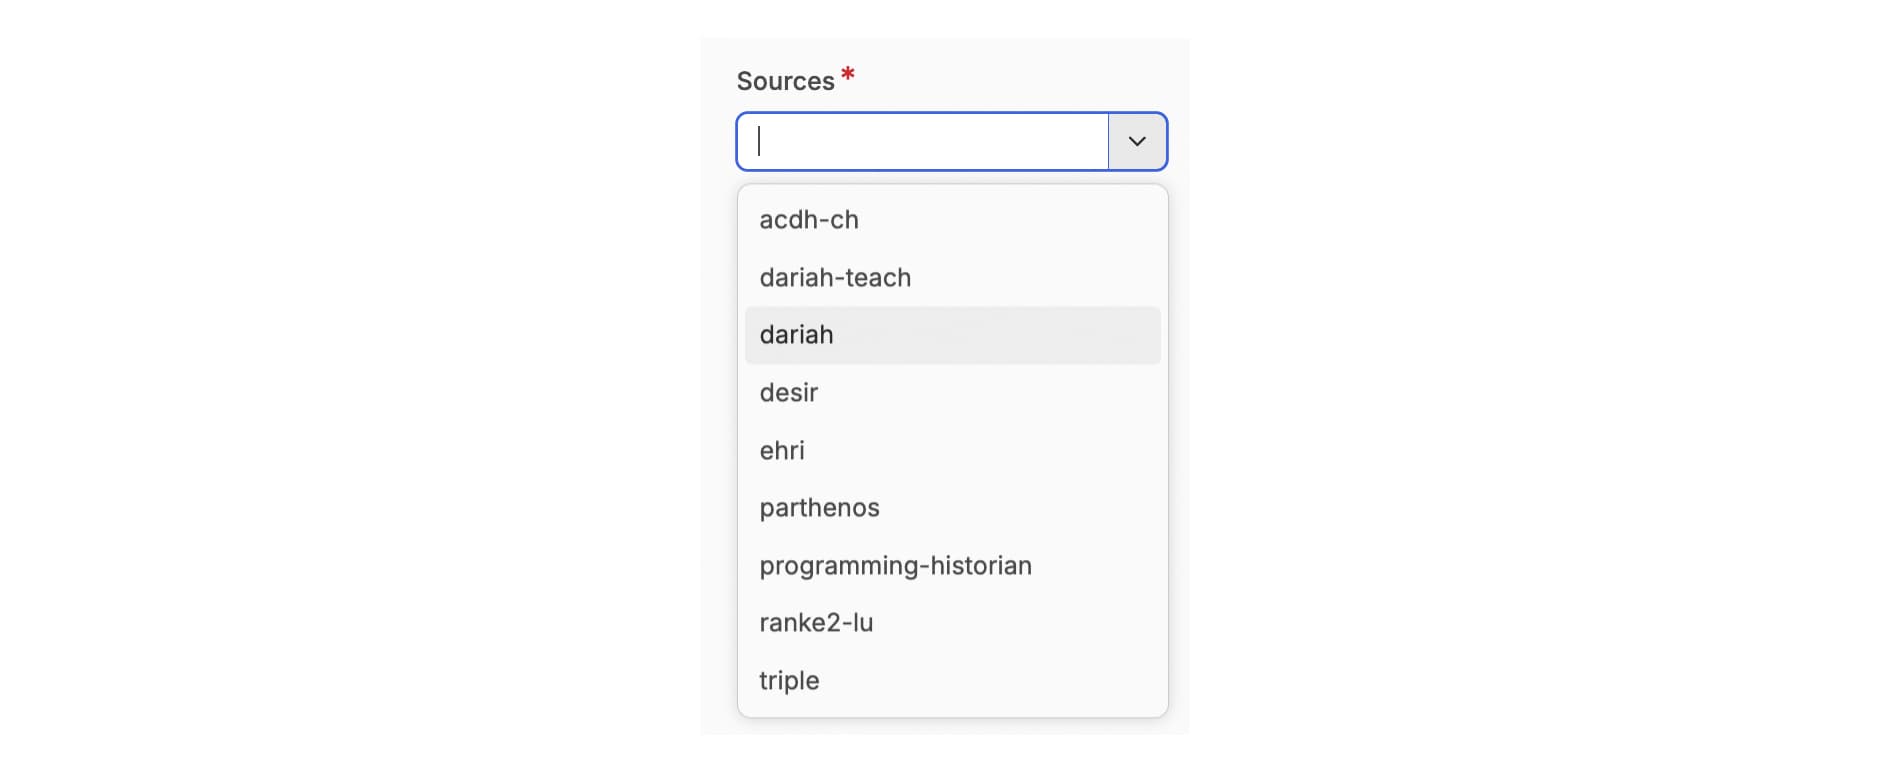Choose the ehri option
The image size is (1890, 770).
(x=782, y=450)
